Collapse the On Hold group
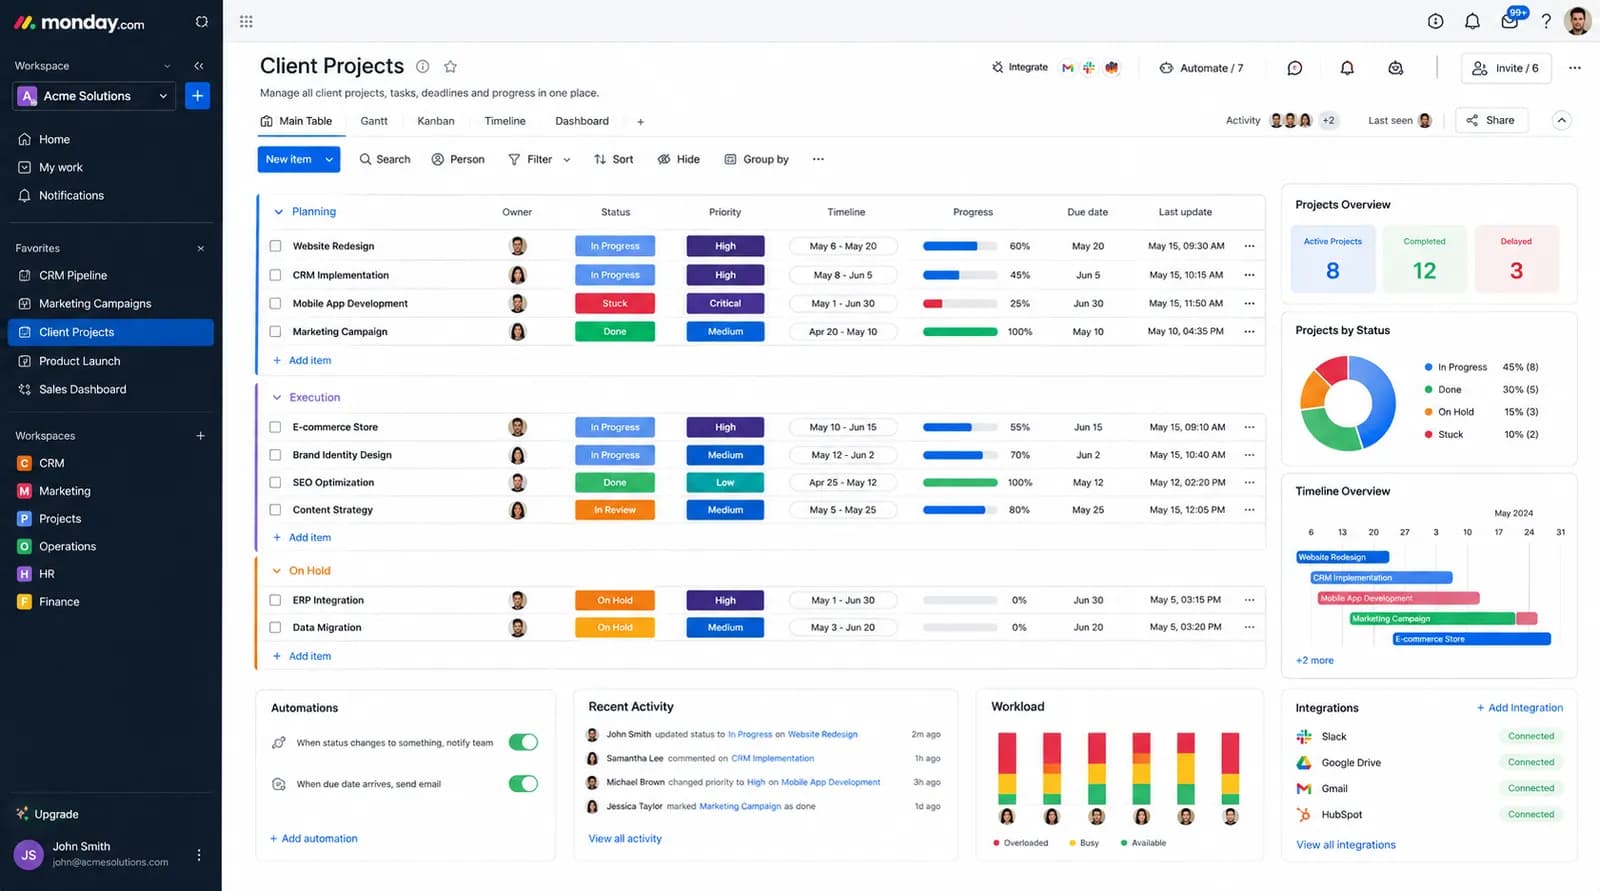 pyautogui.click(x=277, y=571)
